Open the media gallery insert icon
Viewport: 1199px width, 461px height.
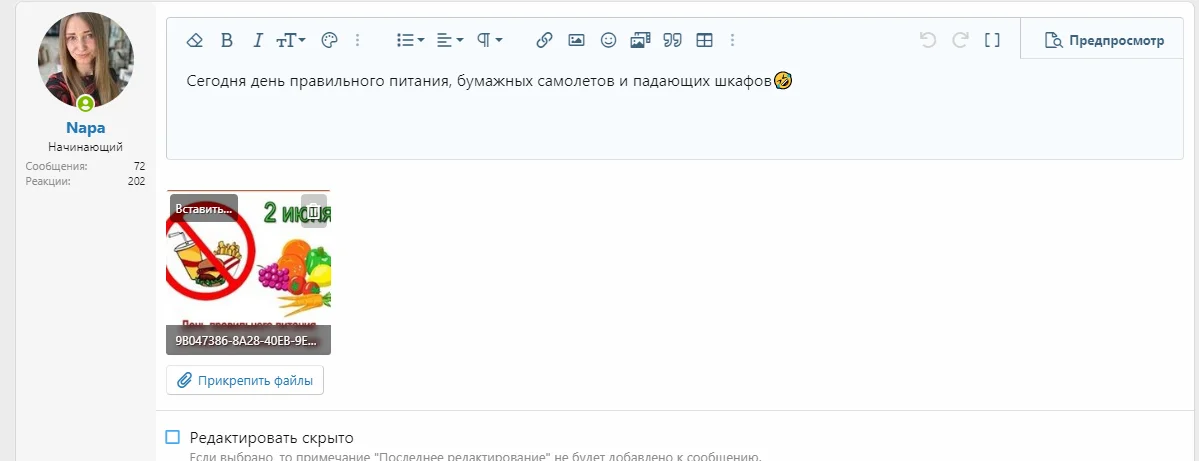click(640, 41)
